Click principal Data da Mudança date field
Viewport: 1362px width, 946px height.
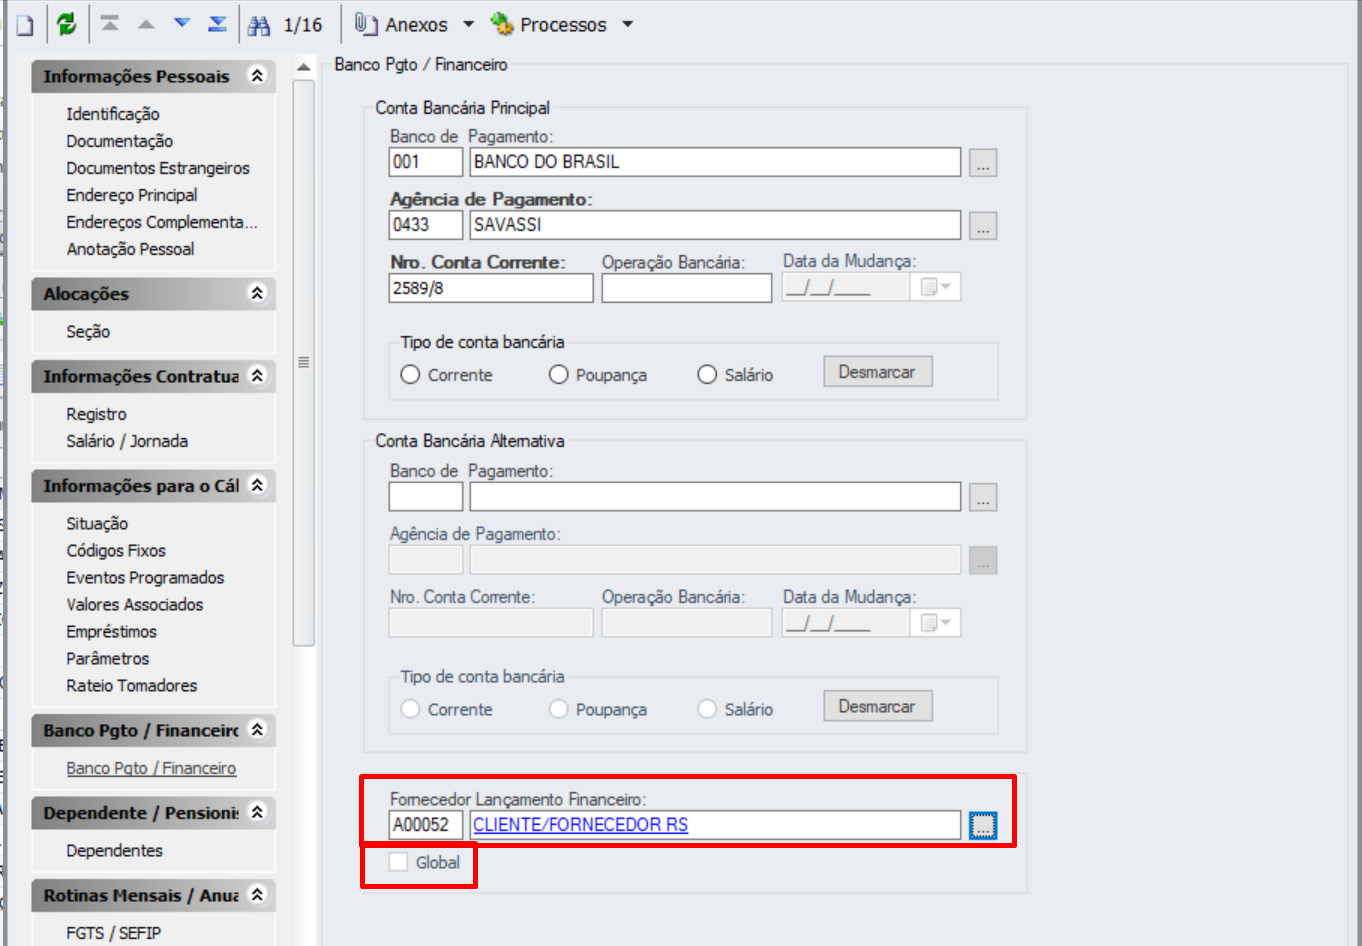(x=846, y=287)
